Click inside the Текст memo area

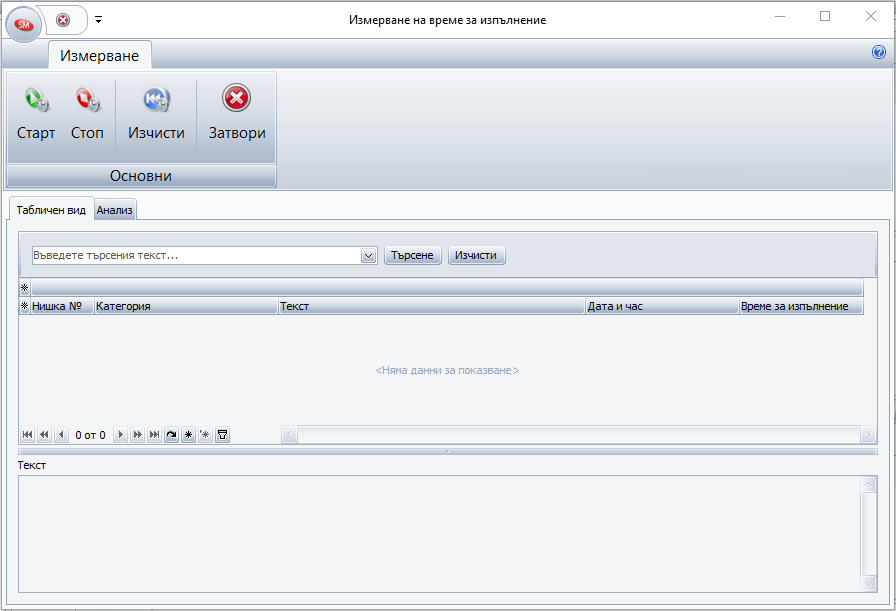(x=439, y=534)
